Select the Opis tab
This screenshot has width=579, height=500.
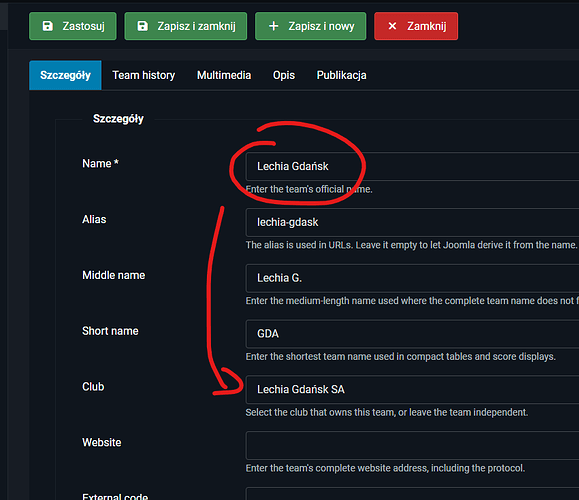tap(284, 75)
